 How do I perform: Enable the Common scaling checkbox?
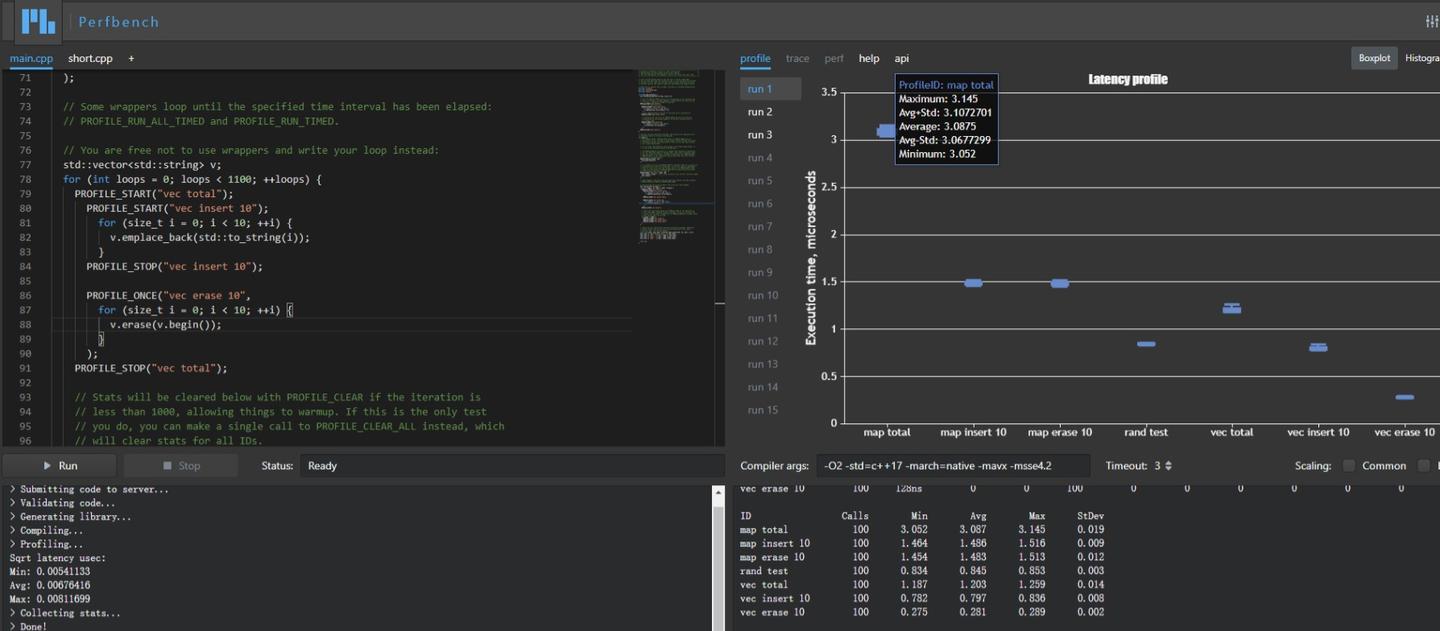click(x=1349, y=466)
